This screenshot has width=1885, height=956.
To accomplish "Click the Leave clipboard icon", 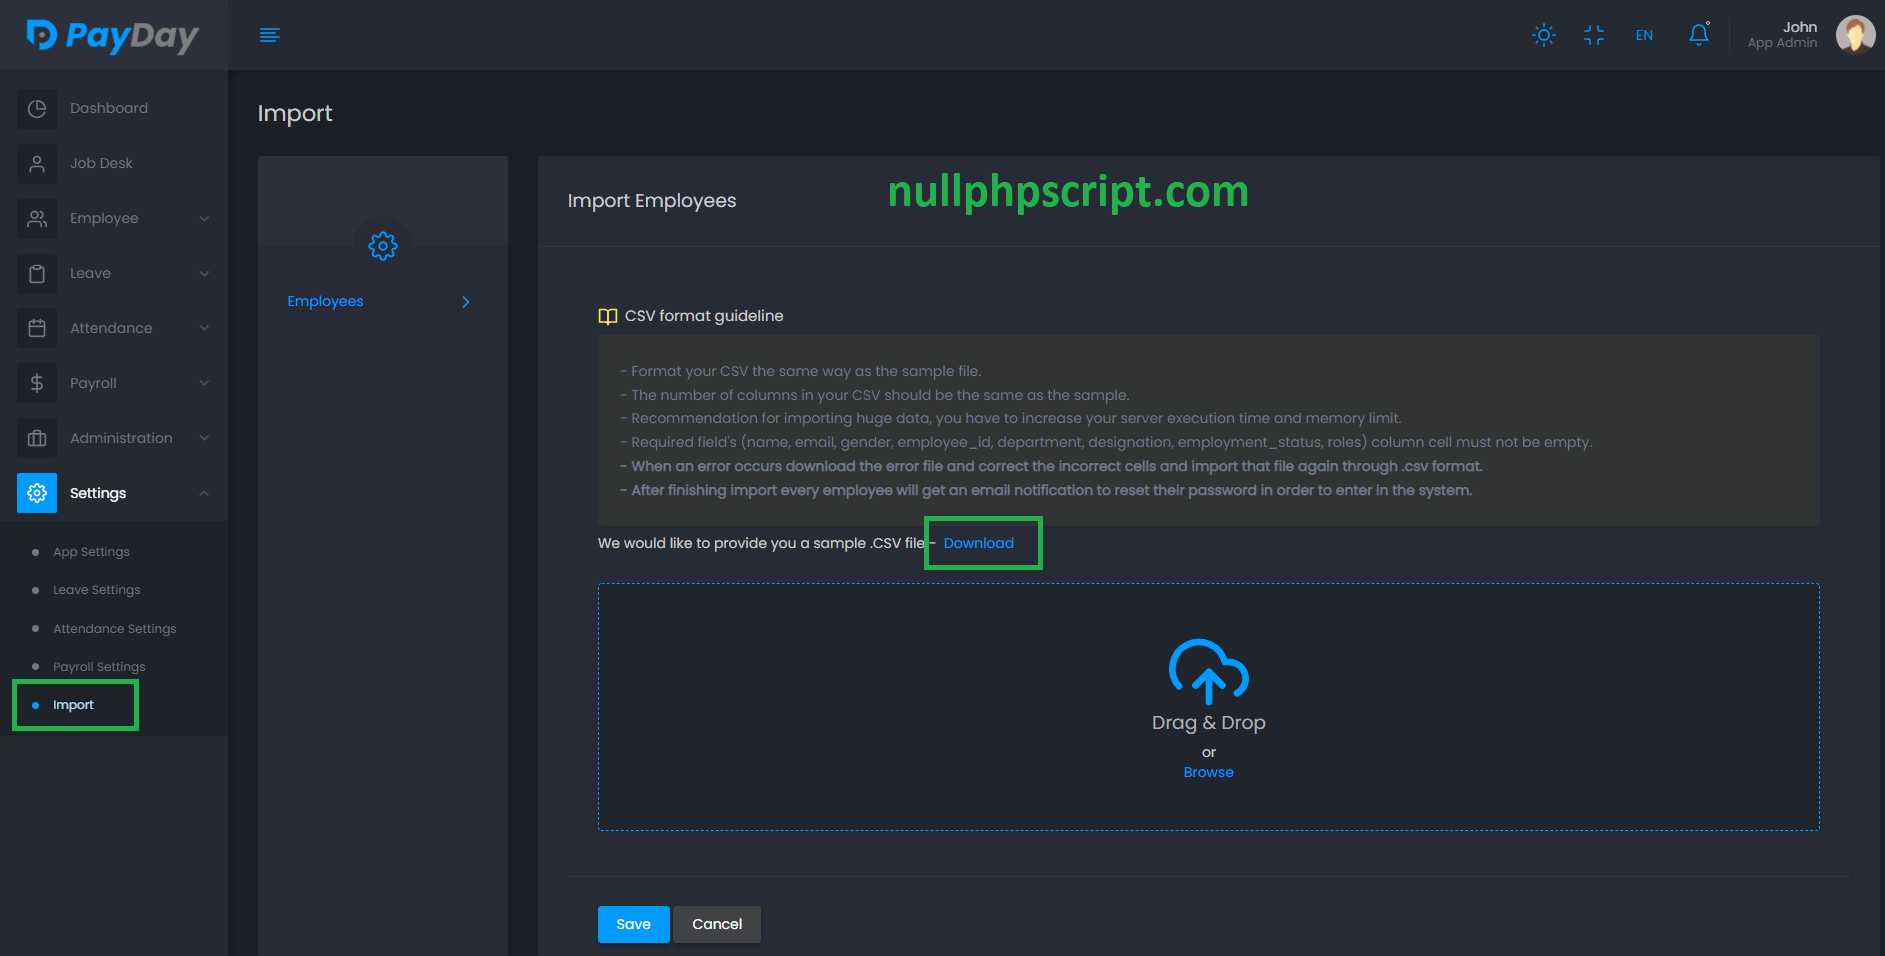I will [37, 273].
